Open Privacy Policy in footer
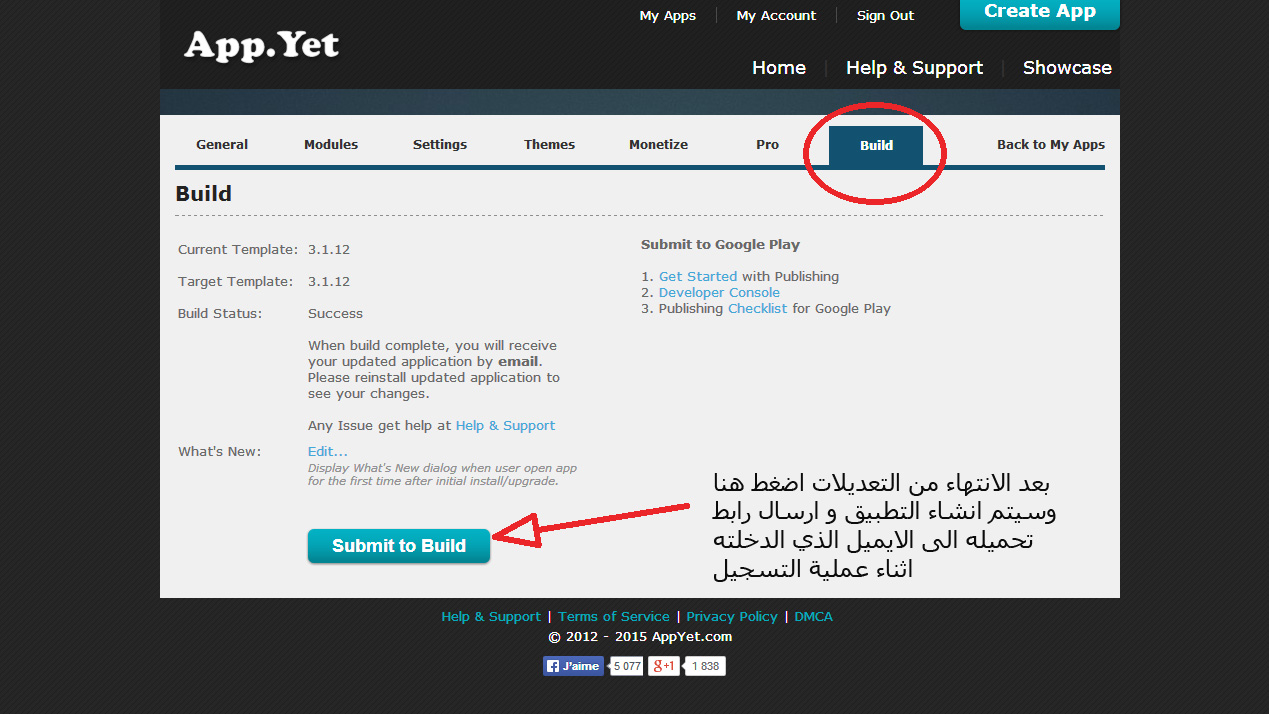The width and height of the screenshot is (1269, 714). tap(732, 617)
